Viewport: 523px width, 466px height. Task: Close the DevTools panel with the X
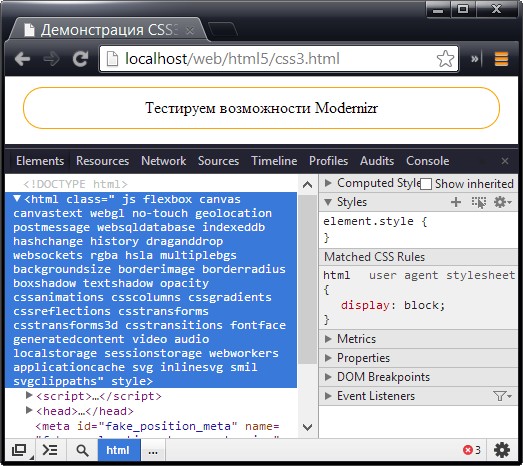click(x=505, y=161)
